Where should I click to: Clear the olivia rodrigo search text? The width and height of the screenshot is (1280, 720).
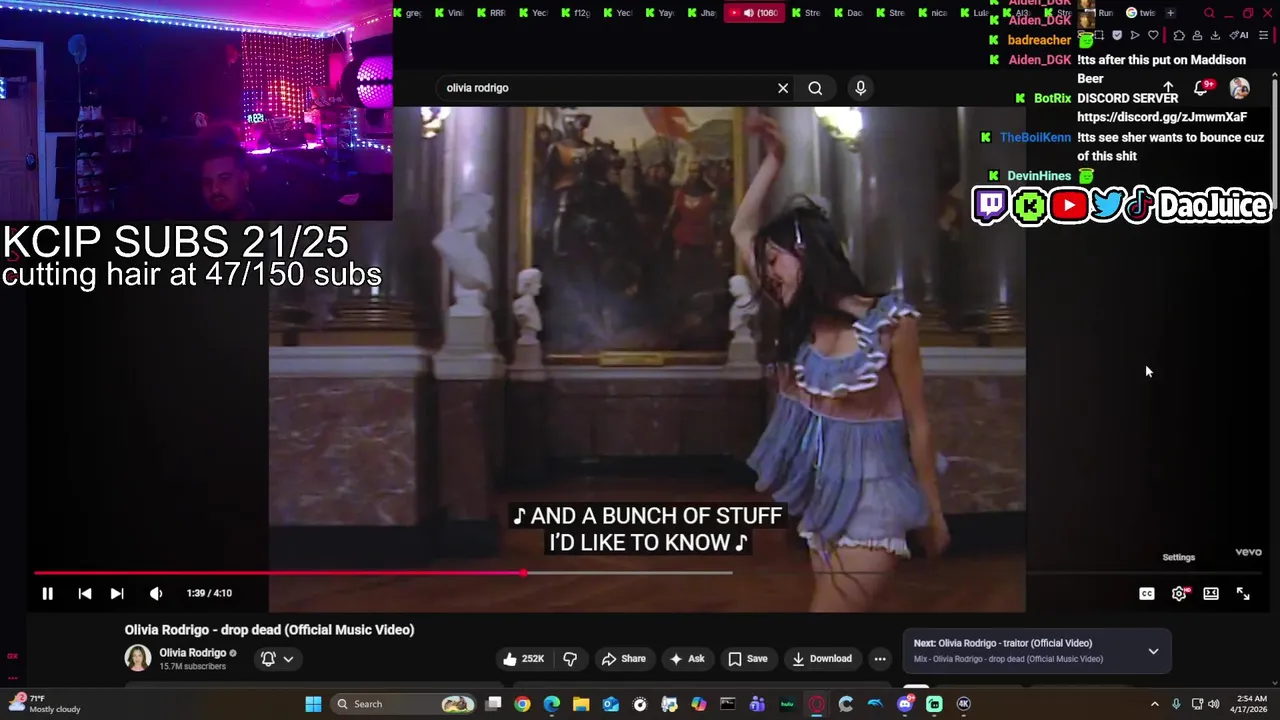tap(783, 88)
